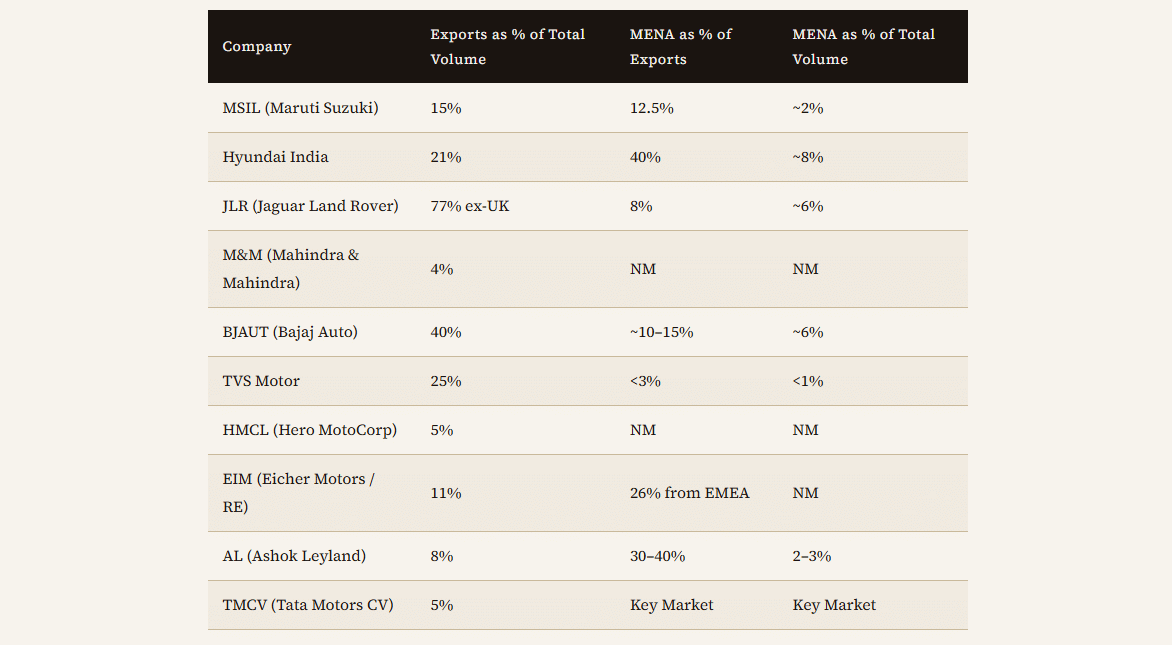
Task: Click the 77% ex-UK exports value
Action: coord(469,206)
